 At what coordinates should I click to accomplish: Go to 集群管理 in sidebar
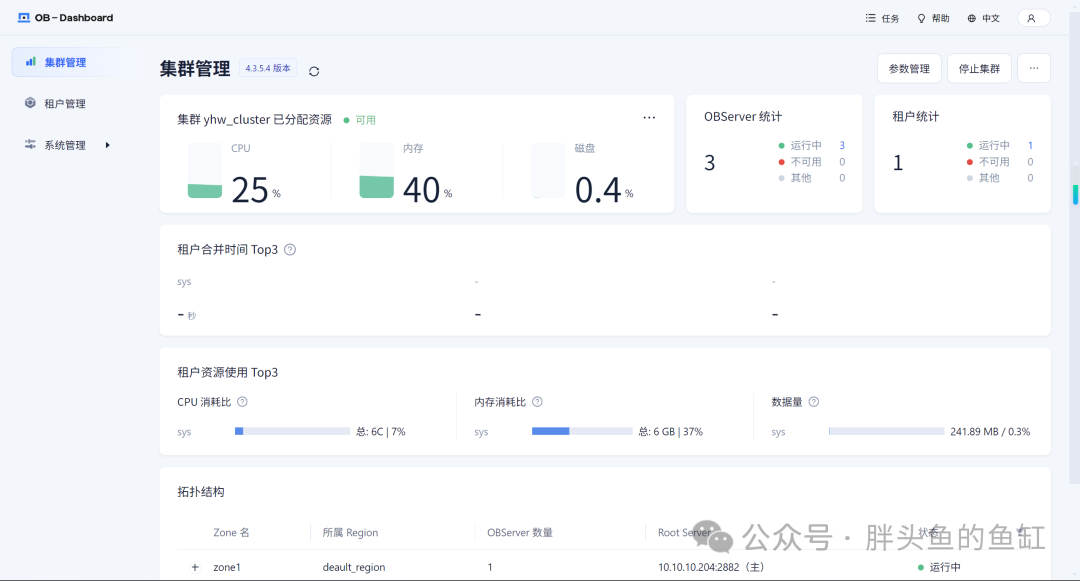point(77,62)
